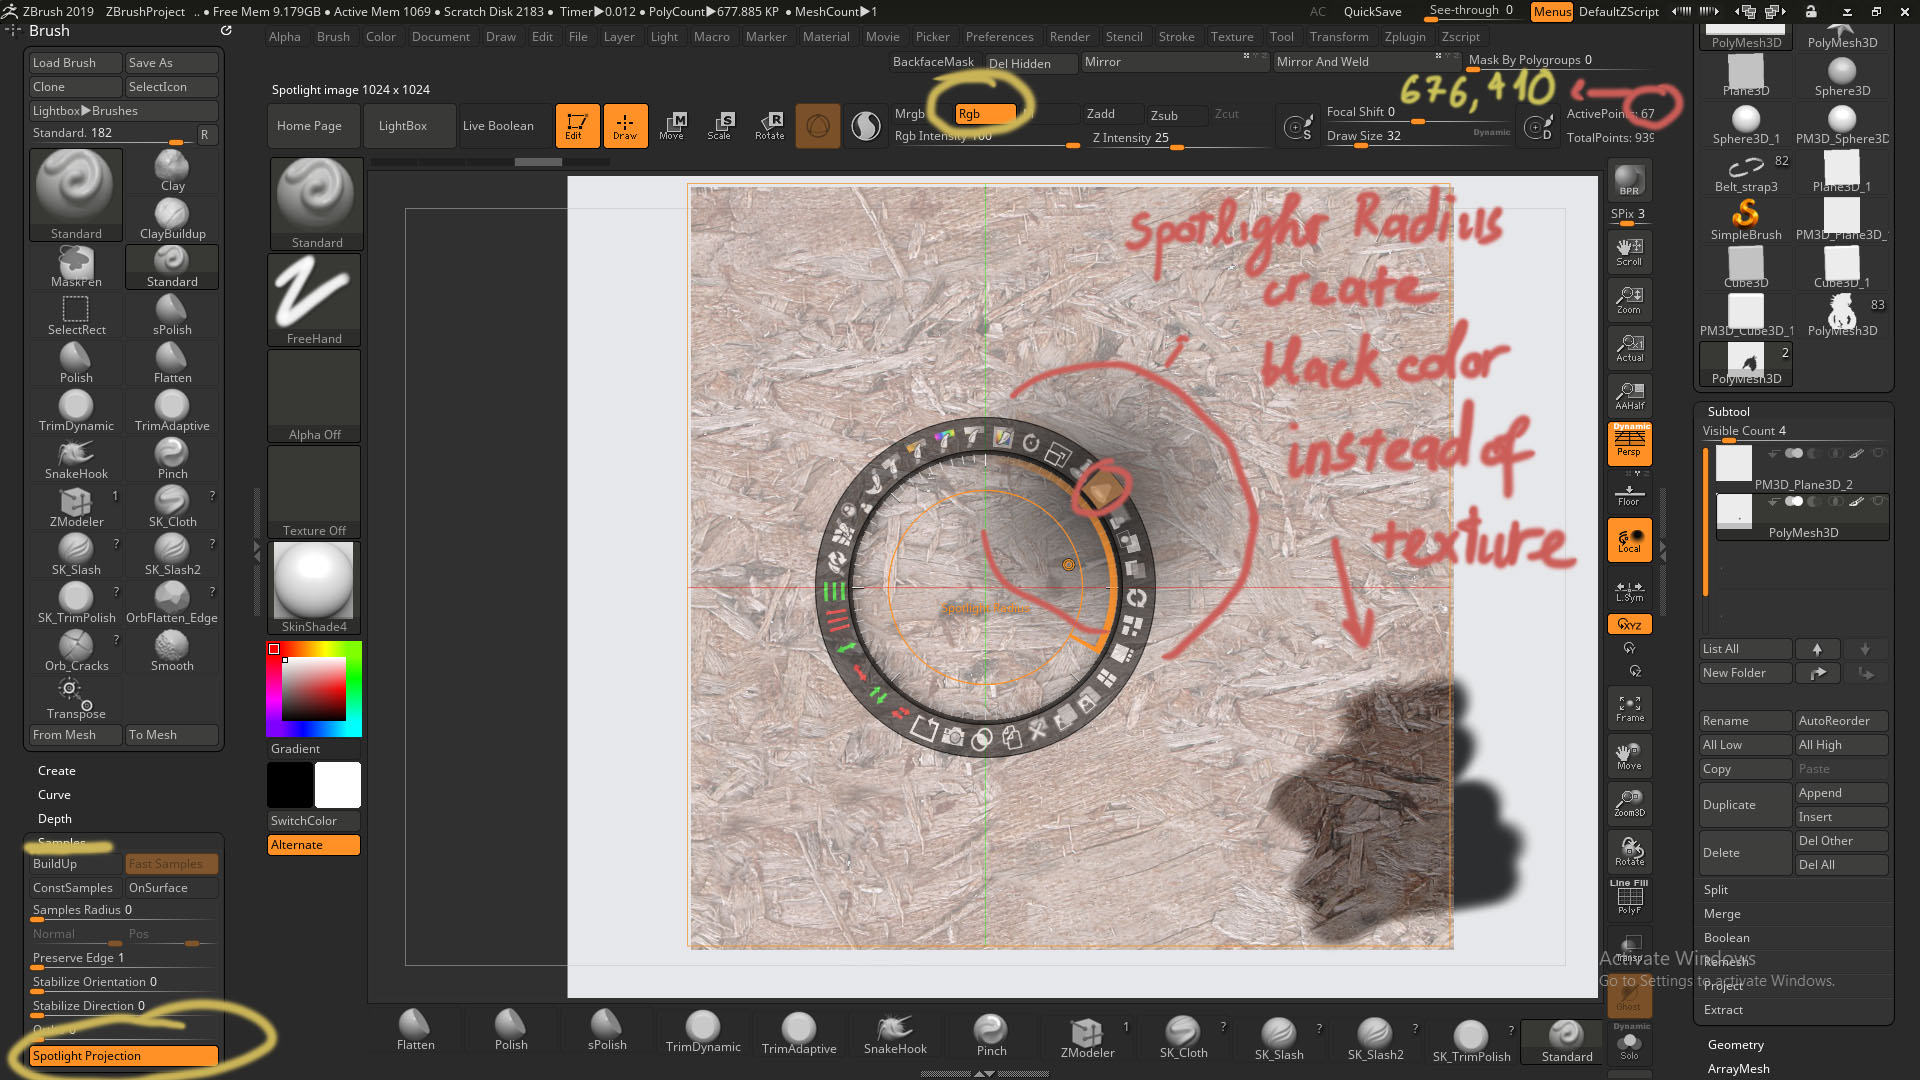Open Lightbox Brushes browser

pos(124,111)
